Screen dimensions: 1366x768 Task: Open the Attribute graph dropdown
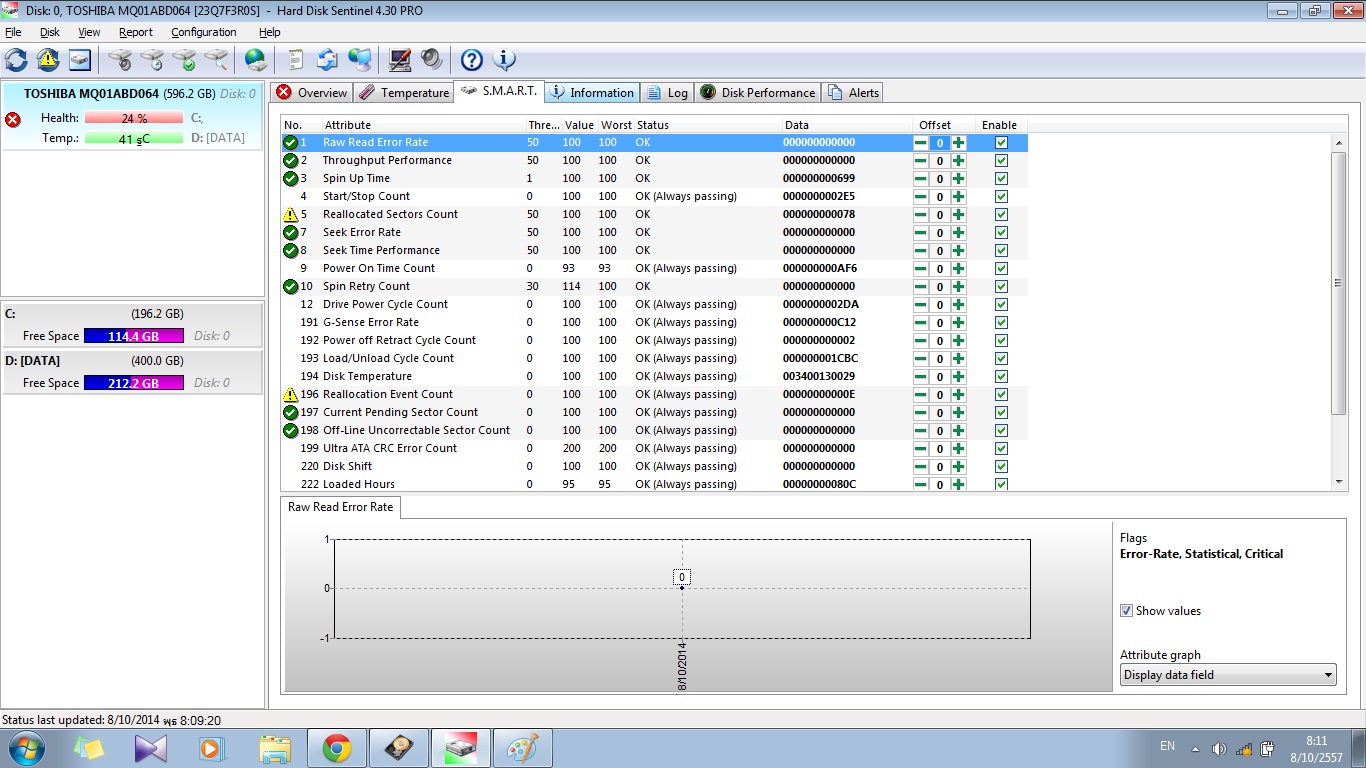[x=1228, y=675]
